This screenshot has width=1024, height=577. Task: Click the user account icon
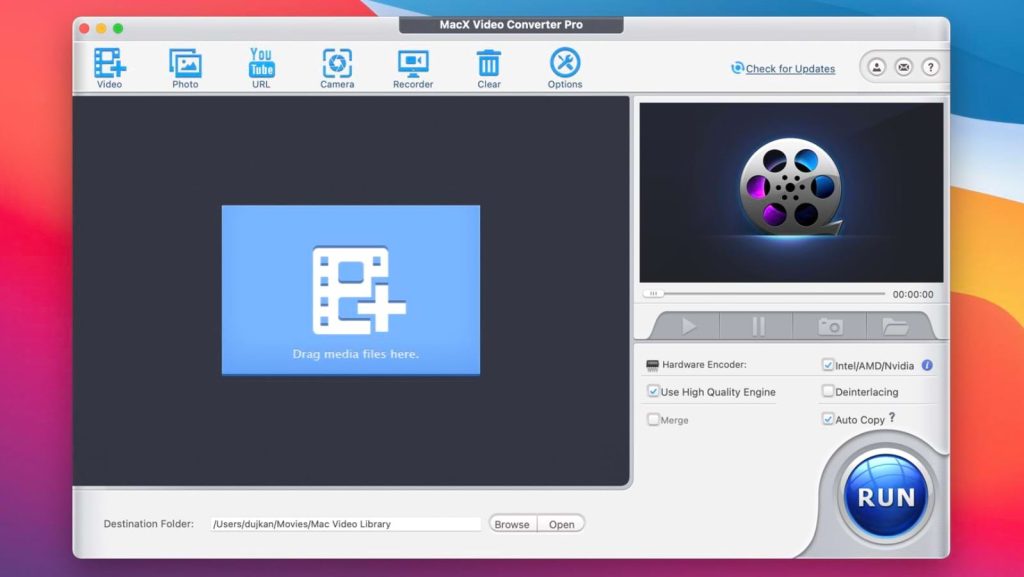(876, 67)
